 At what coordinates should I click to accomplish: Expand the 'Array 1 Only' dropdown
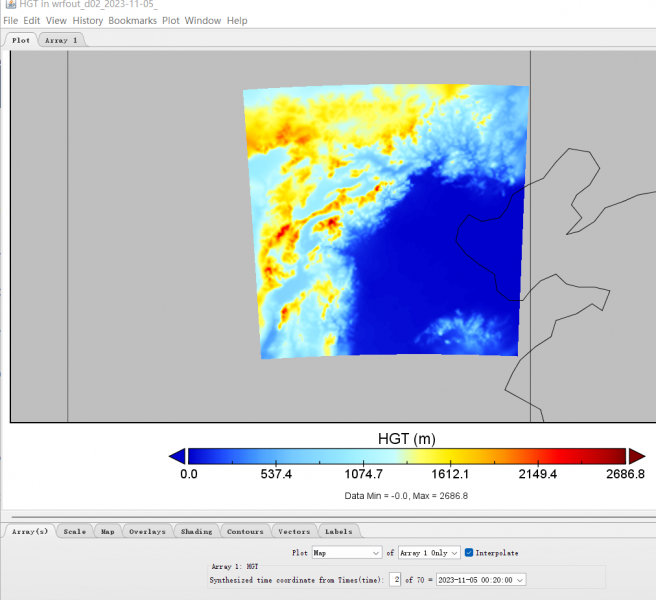[429, 552]
